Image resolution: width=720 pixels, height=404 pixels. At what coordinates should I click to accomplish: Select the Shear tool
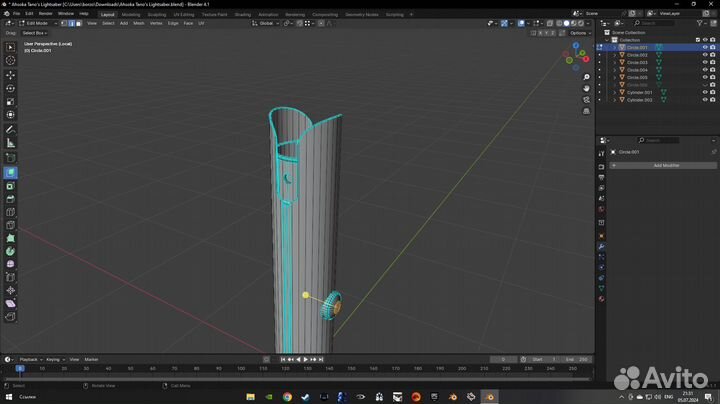(x=10, y=303)
